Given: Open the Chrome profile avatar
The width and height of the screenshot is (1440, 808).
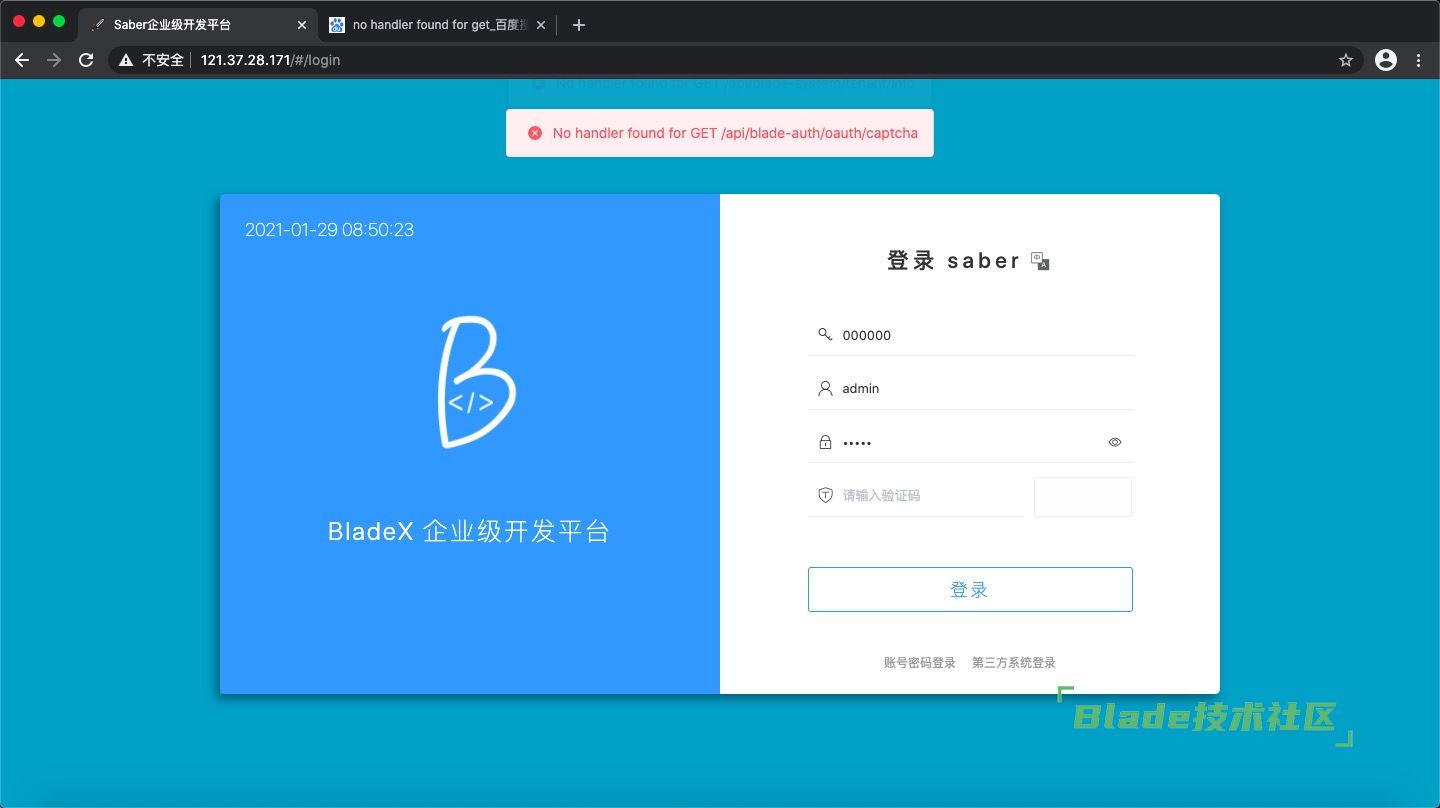Looking at the screenshot, I should point(1386,60).
